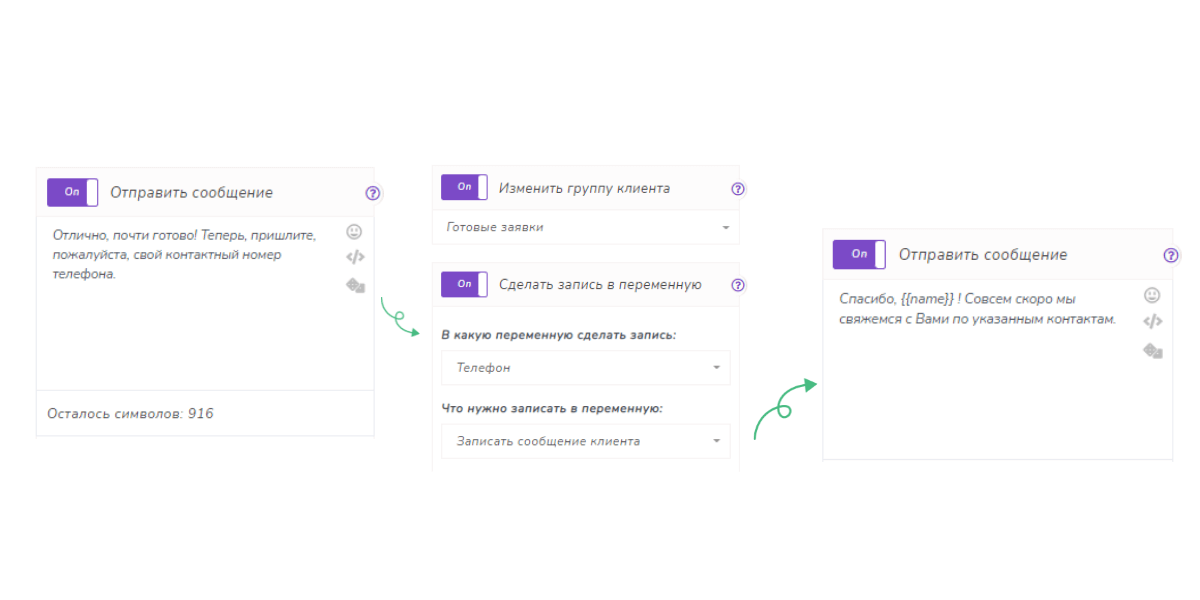The height and width of the screenshot is (600, 1200).
Task: Expand the Телефон variable dropdown
Action: 585,367
